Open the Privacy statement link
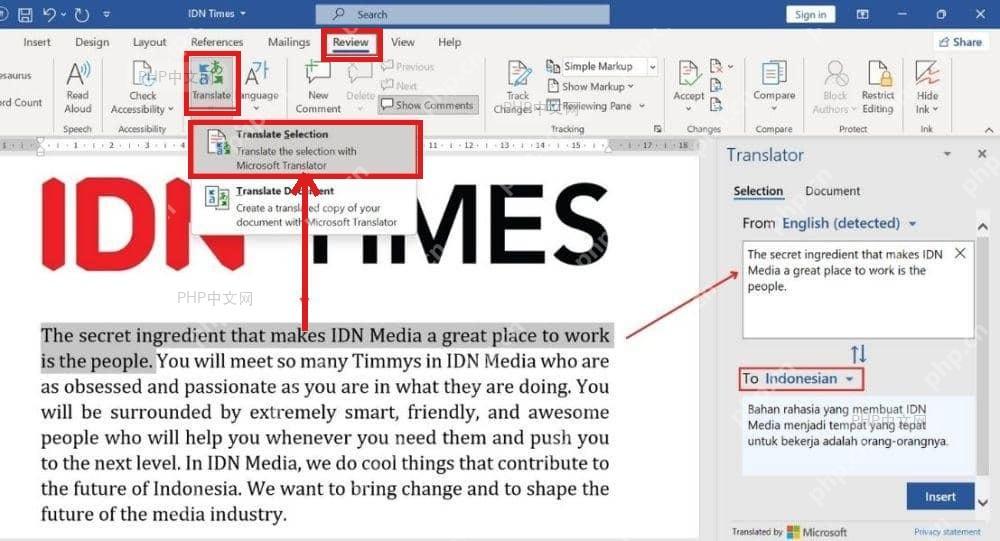The height and width of the screenshot is (541, 1000). coord(947,531)
